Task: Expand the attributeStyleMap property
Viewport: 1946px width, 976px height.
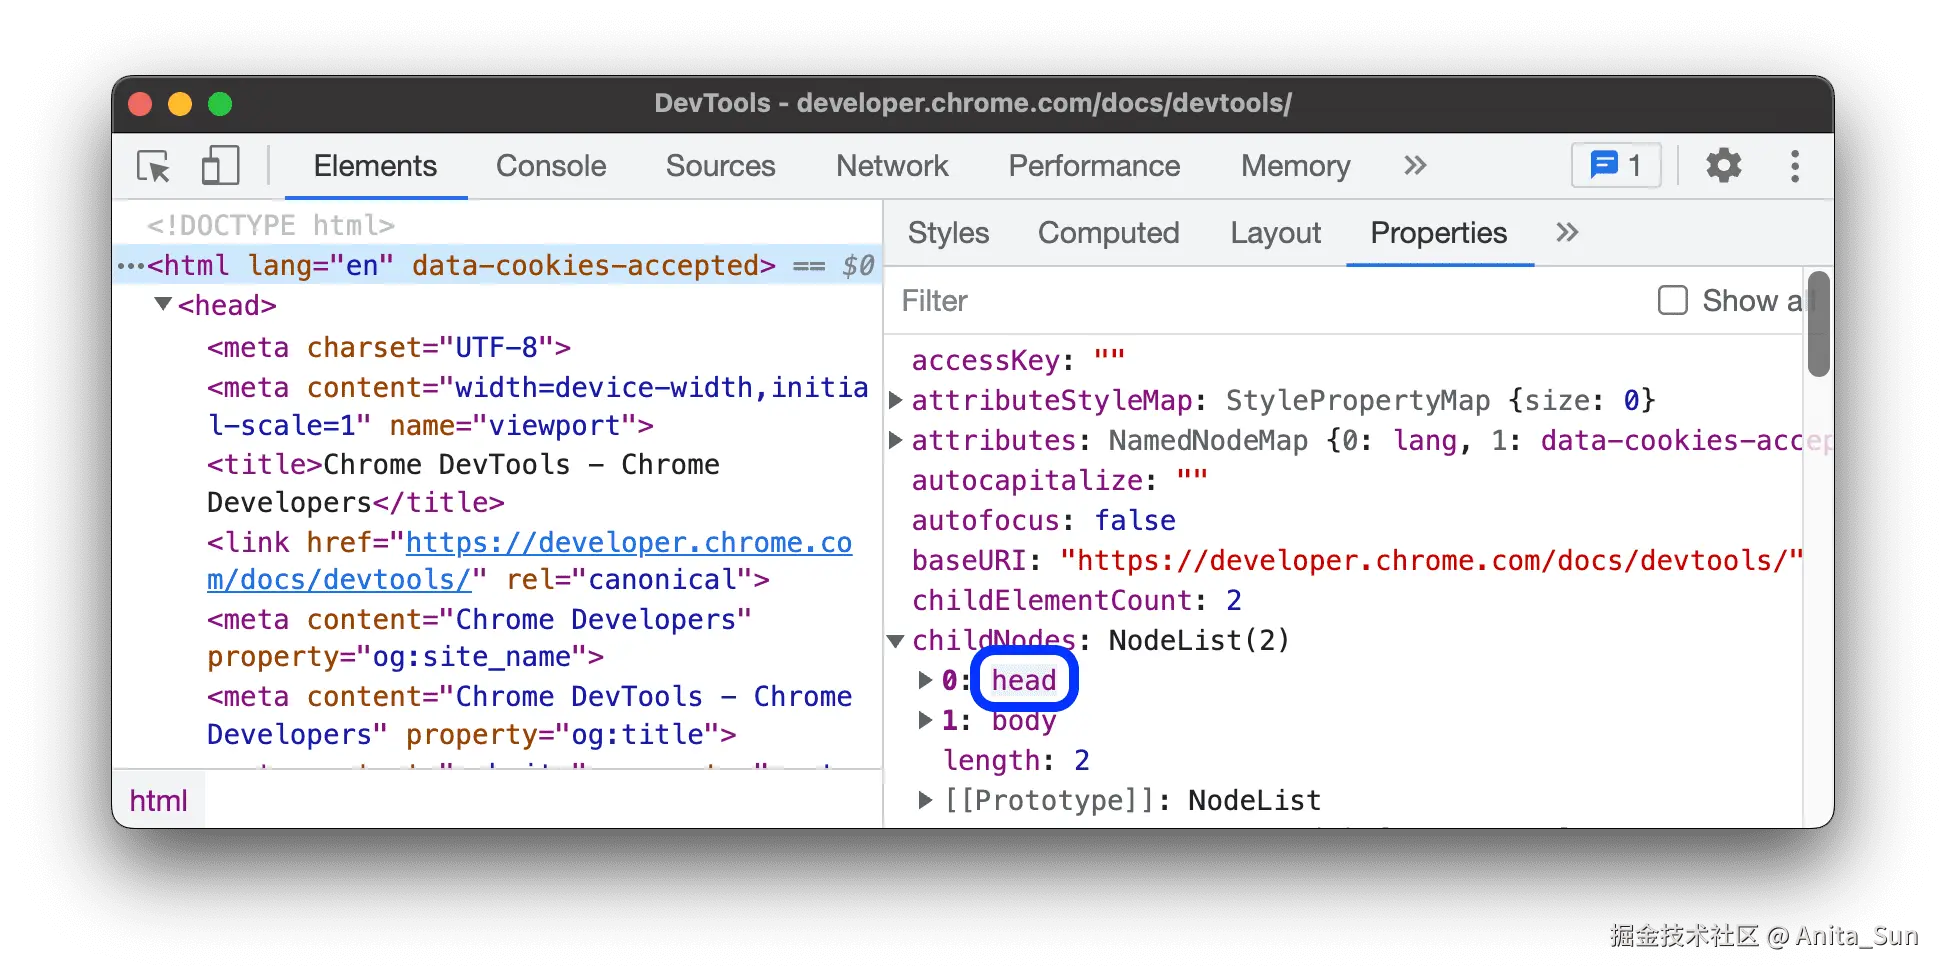Action: point(896,401)
